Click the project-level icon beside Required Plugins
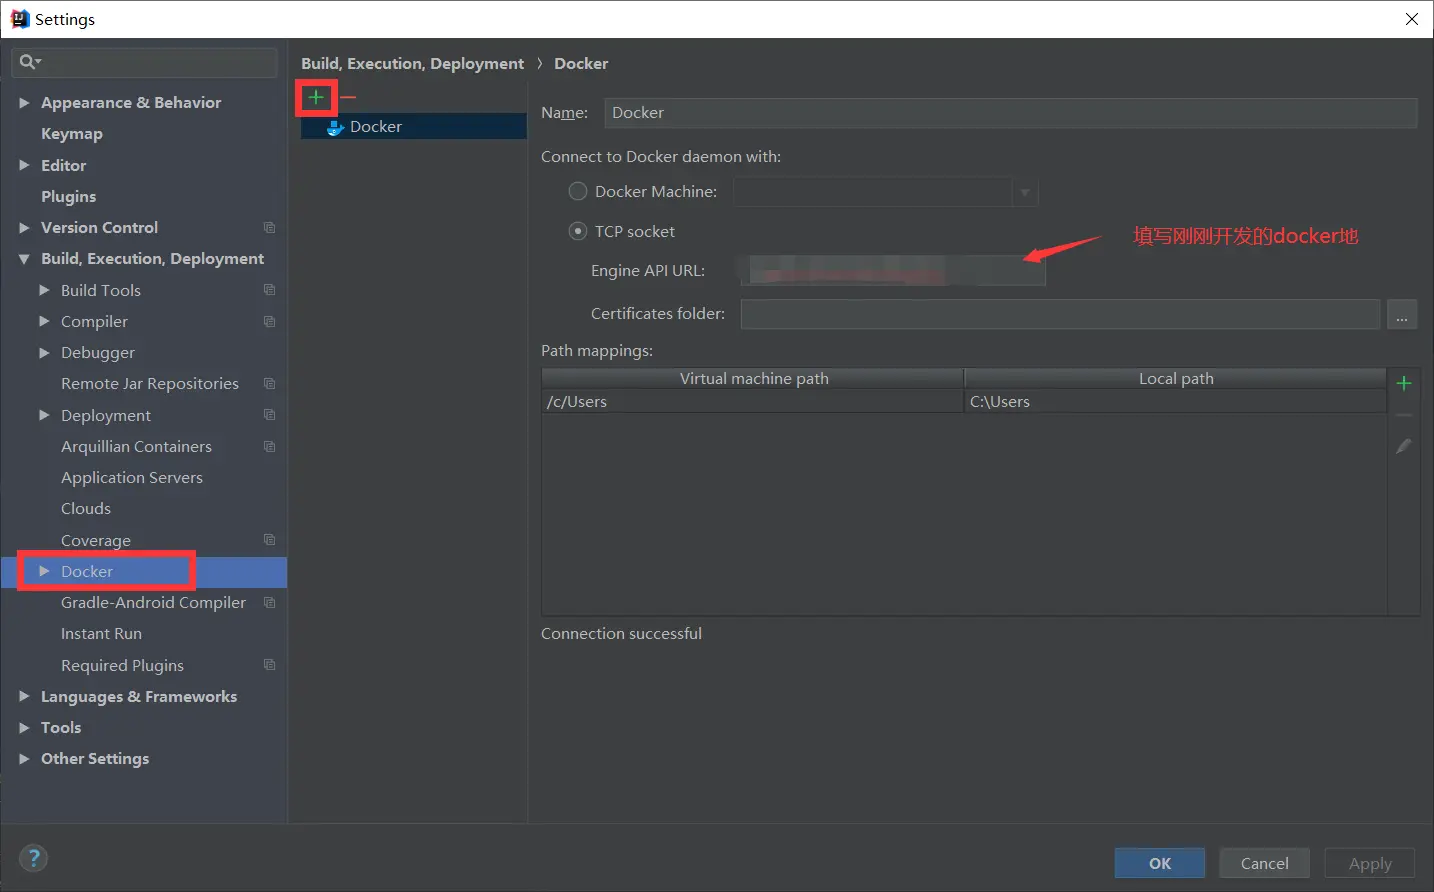The image size is (1434, 892). (x=269, y=665)
